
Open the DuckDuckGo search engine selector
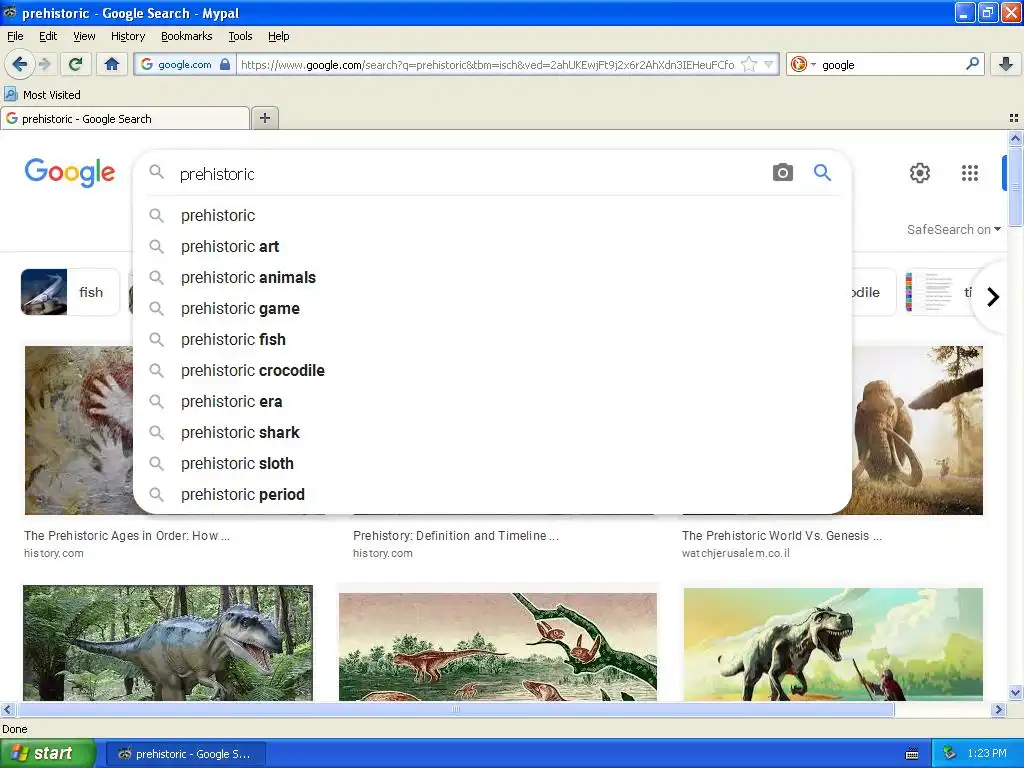click(x=803, y=64)
